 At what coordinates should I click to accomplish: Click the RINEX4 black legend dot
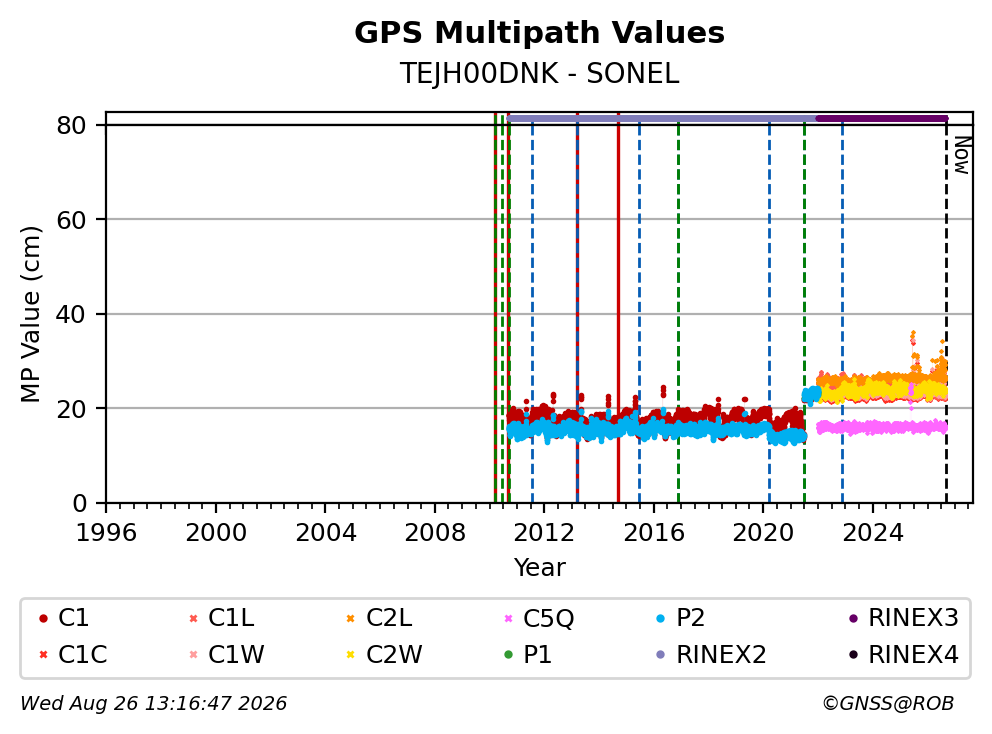pos(853,655)
